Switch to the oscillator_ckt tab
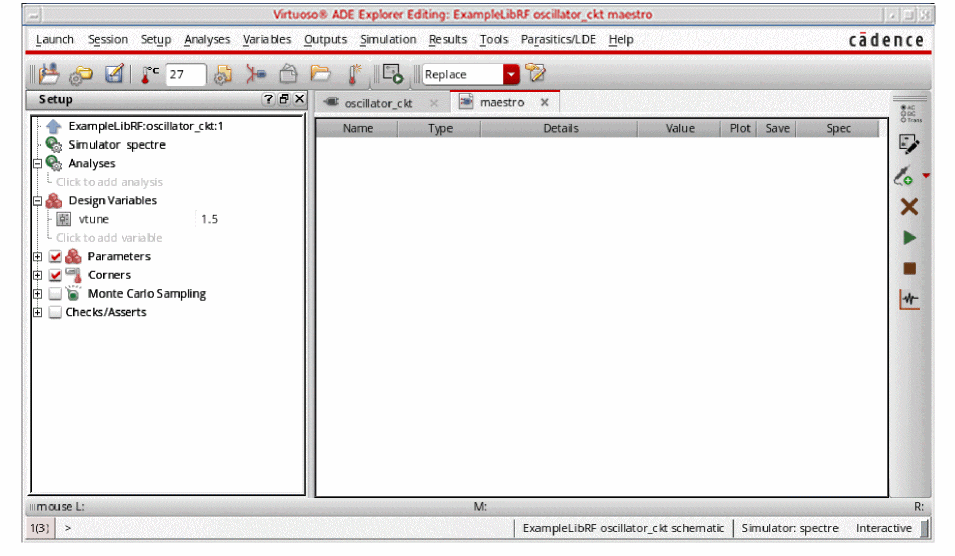 (x=378, y=103)
